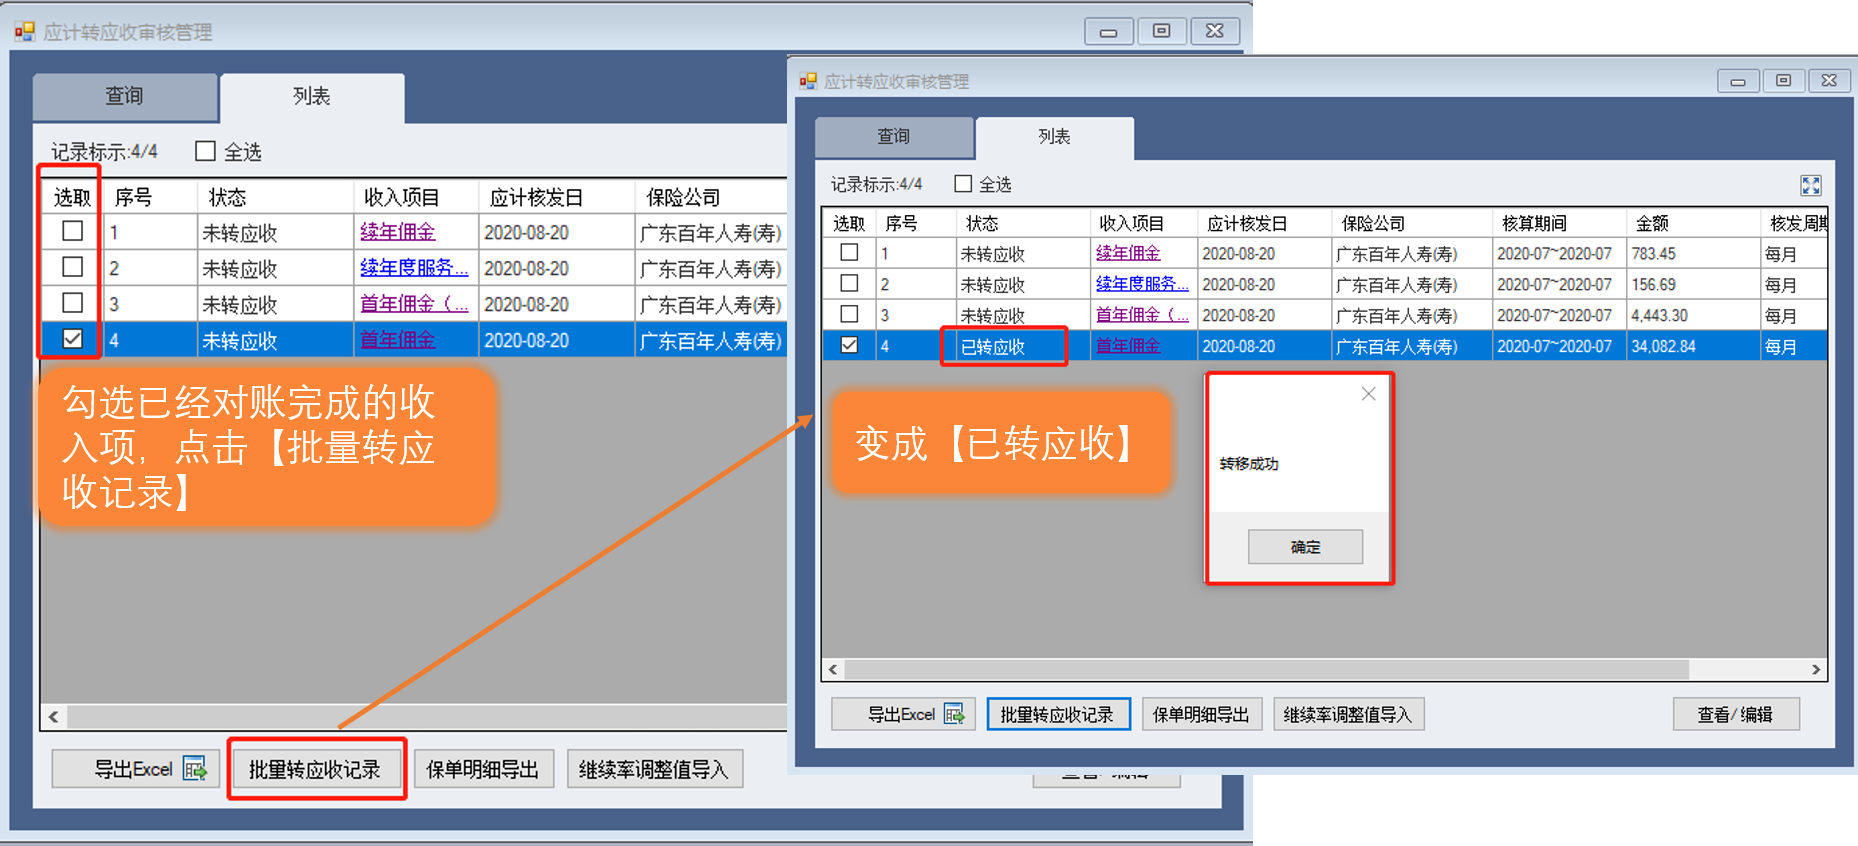1858x846 pixels.
Task: Minimize the right 应计转应收审核管理 window
Action: (1738, 81)
